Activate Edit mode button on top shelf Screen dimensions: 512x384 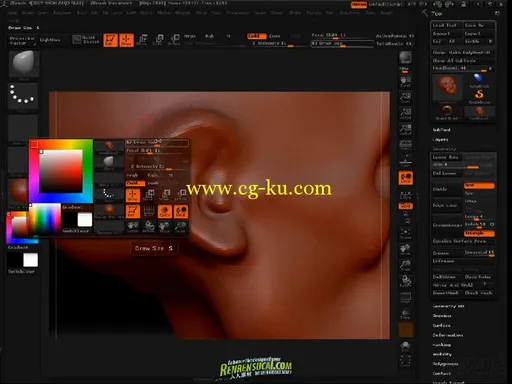pos(110,40)
